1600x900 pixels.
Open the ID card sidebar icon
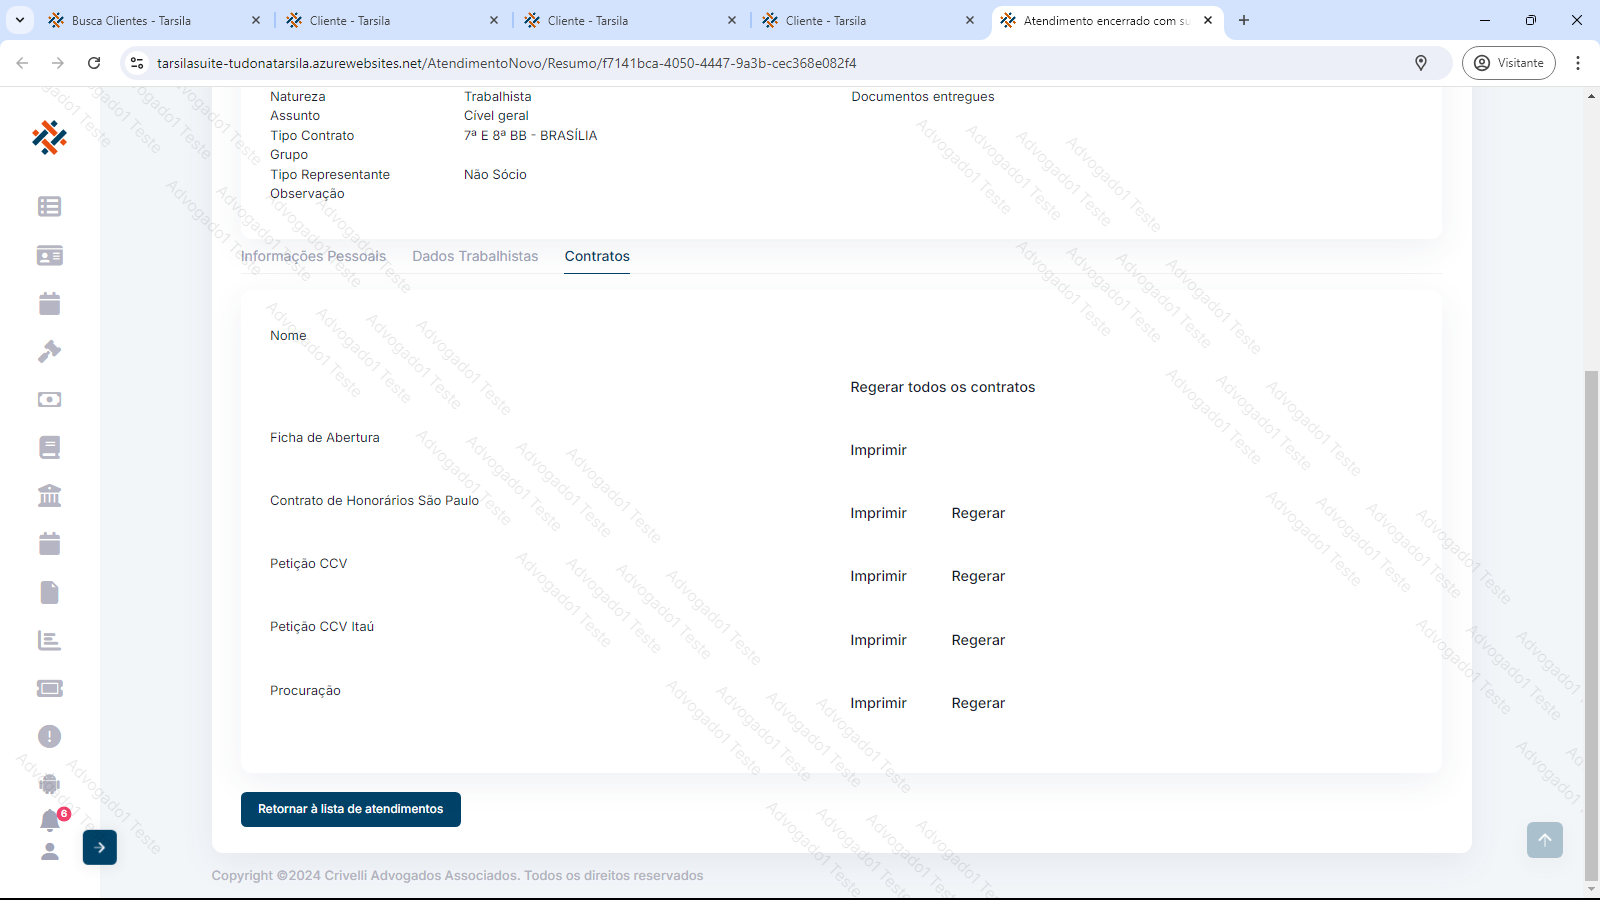click(x=49, y=256)
